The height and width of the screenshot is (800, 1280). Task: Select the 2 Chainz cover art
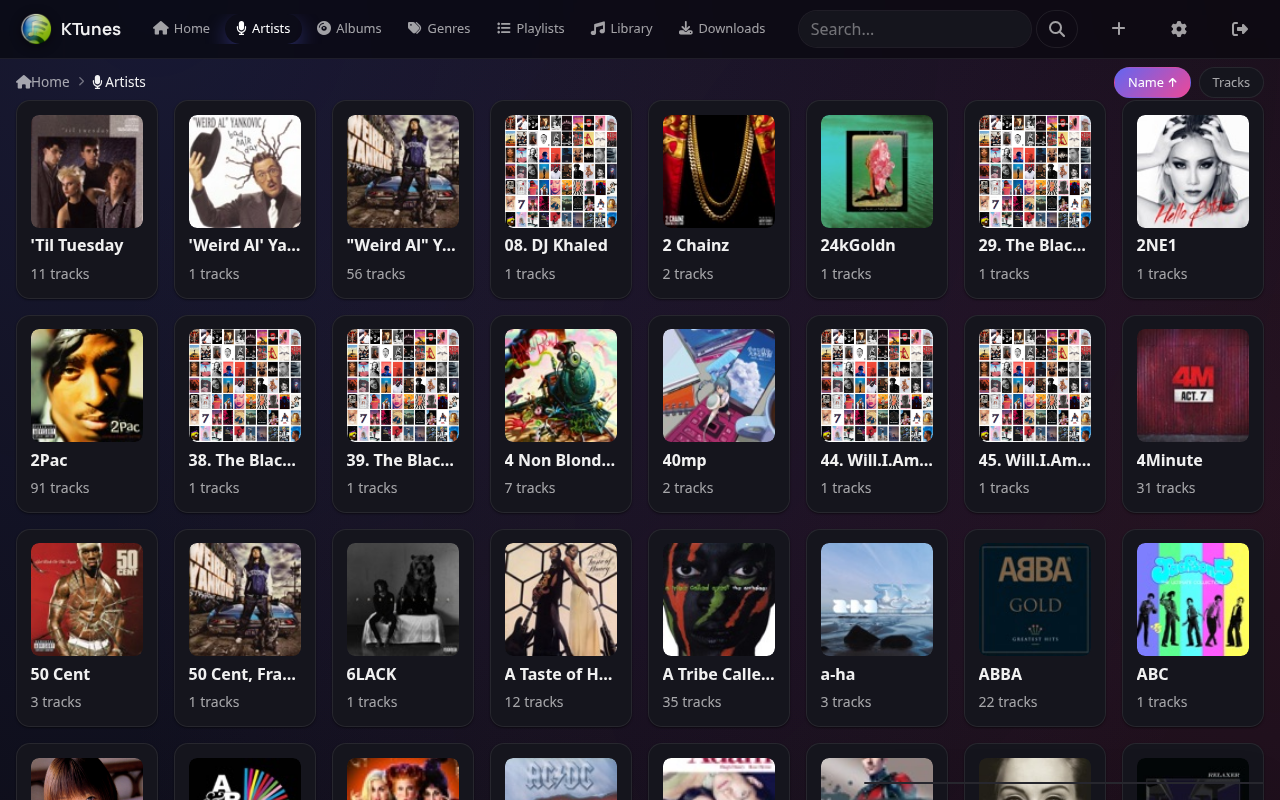point(719,171)
